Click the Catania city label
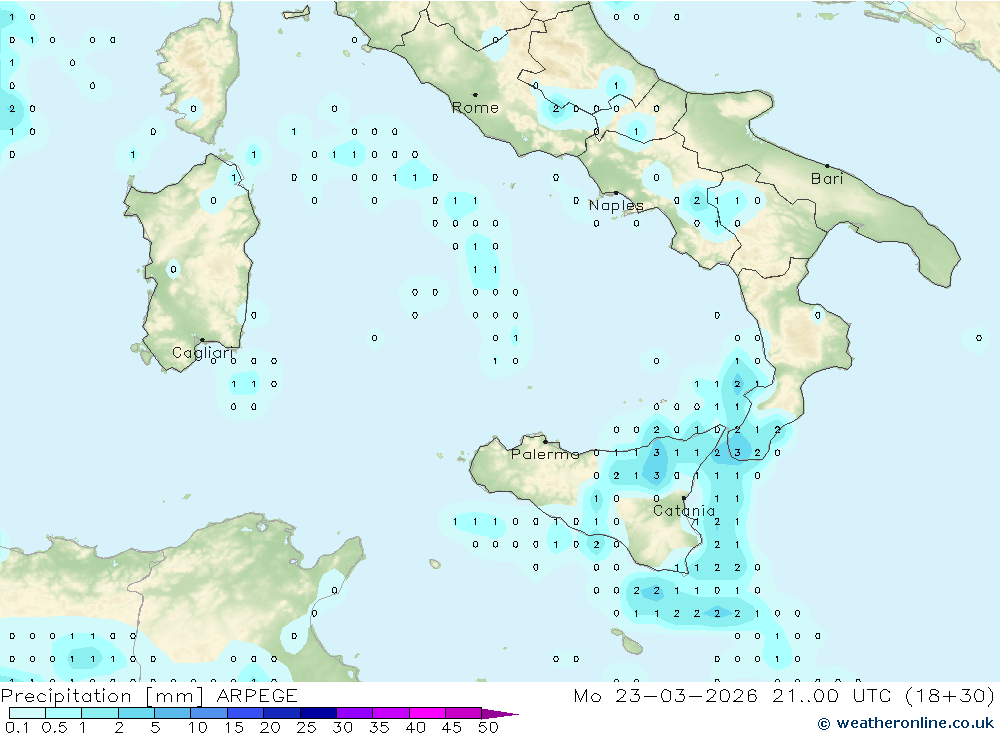The height and width of the screenshot is (733, 1000). pos(684,510)
